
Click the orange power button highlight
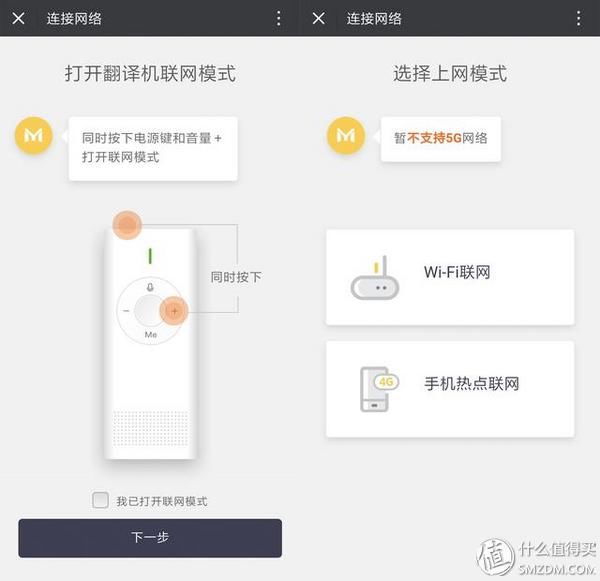[127, 225]
